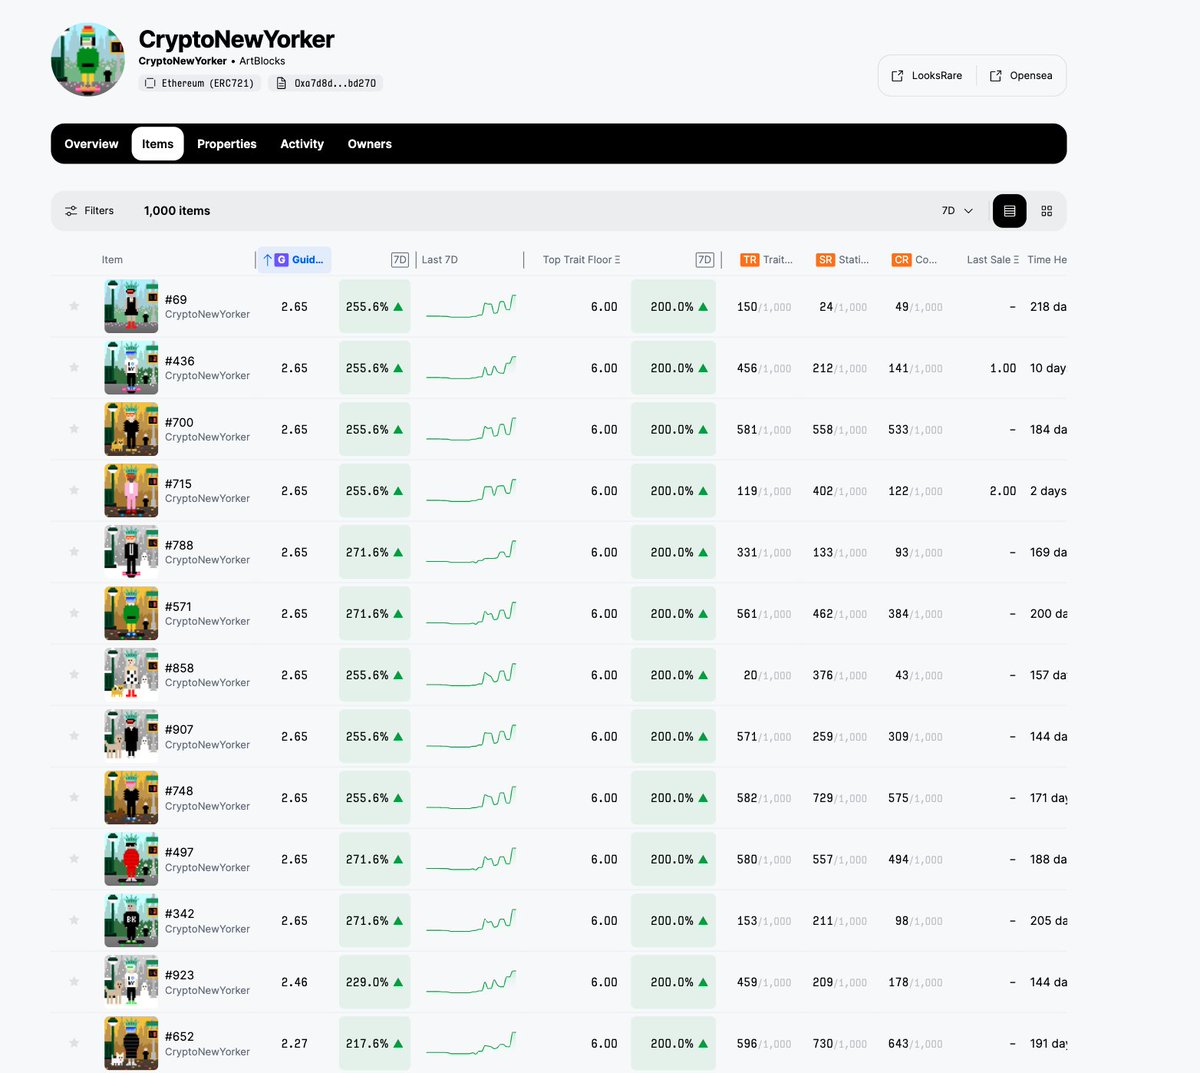The height and width of the screenshot is (1073, 1200).
Task: Favorite item #69 with its star
Action: pos(73,306)
